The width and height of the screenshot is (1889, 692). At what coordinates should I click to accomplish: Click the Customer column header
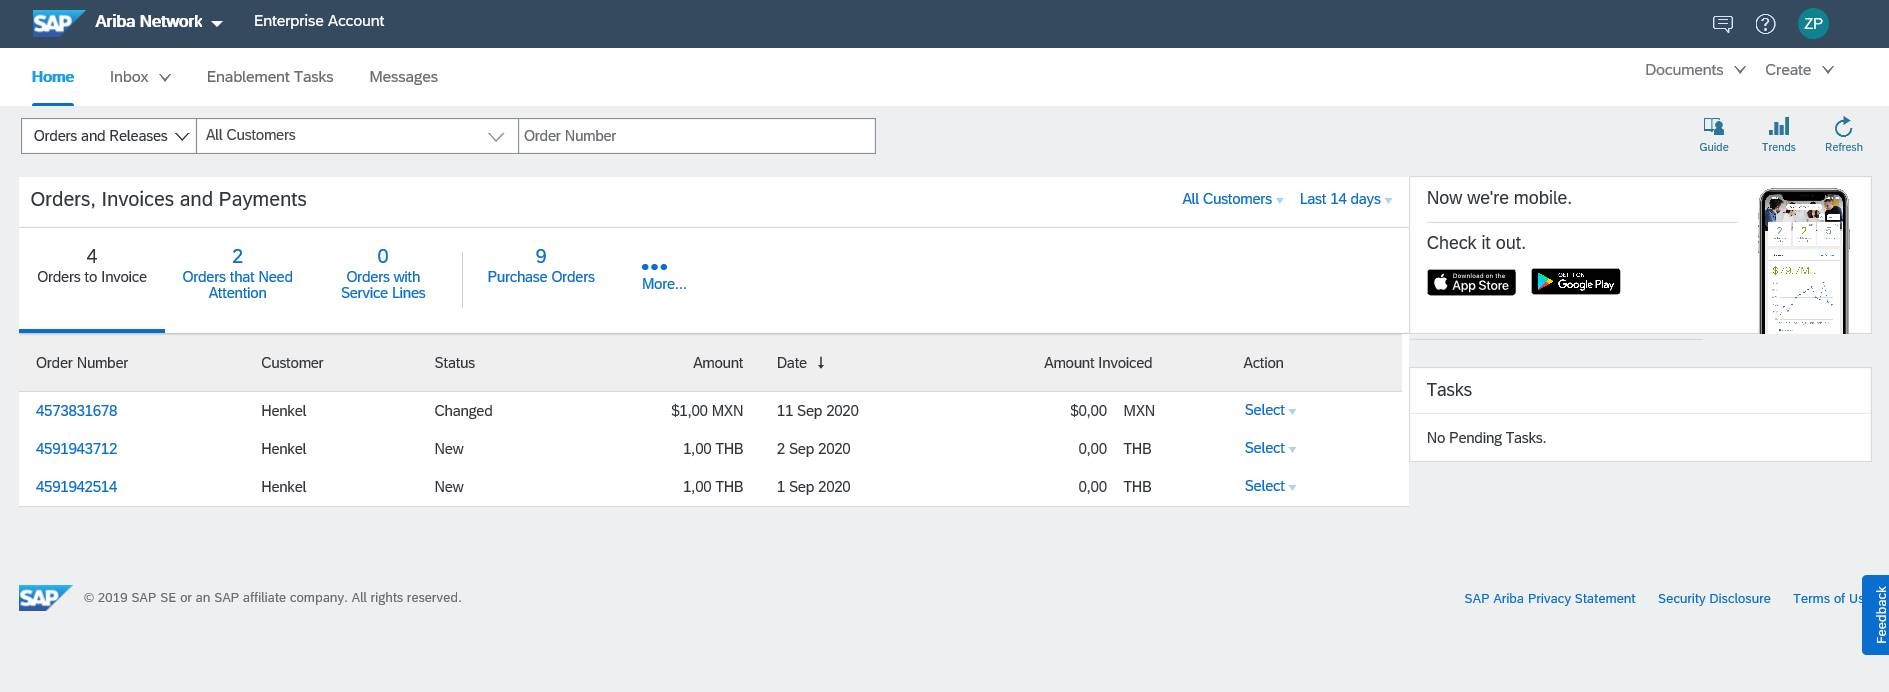click(292, 363)
